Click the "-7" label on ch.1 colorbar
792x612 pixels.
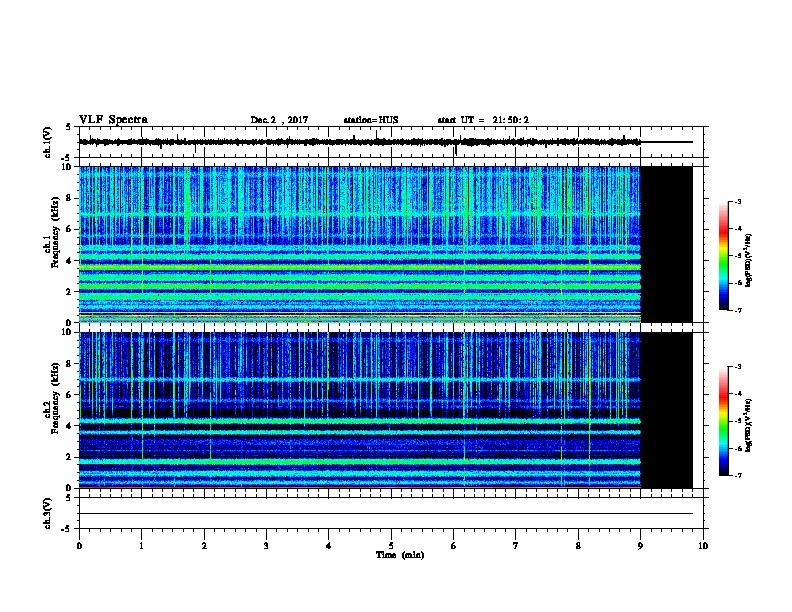pyautogui.click(x=738, y=310)
